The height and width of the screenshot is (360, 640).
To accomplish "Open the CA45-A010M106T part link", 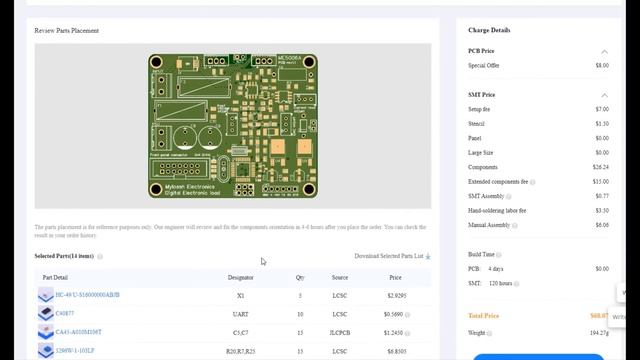I will [x=78, y=332].
